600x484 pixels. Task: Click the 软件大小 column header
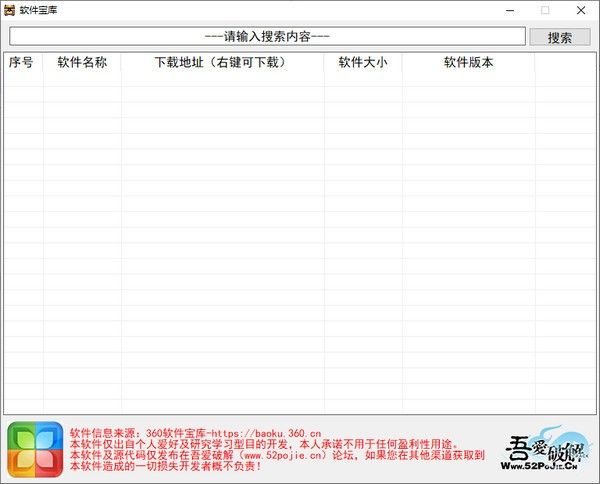coord(363,63)
